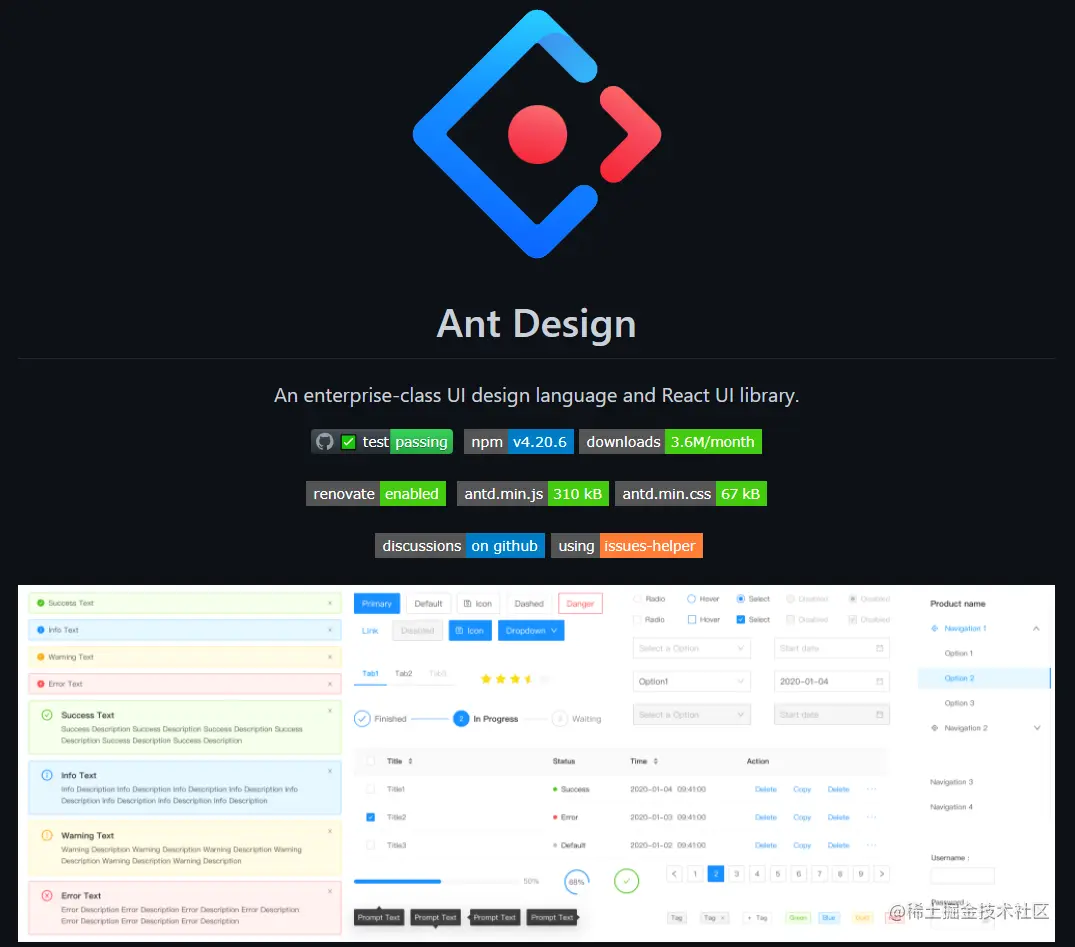Remove the closable Tag with x
This screenshot has height=947, width=1075.
coord(723,918)
